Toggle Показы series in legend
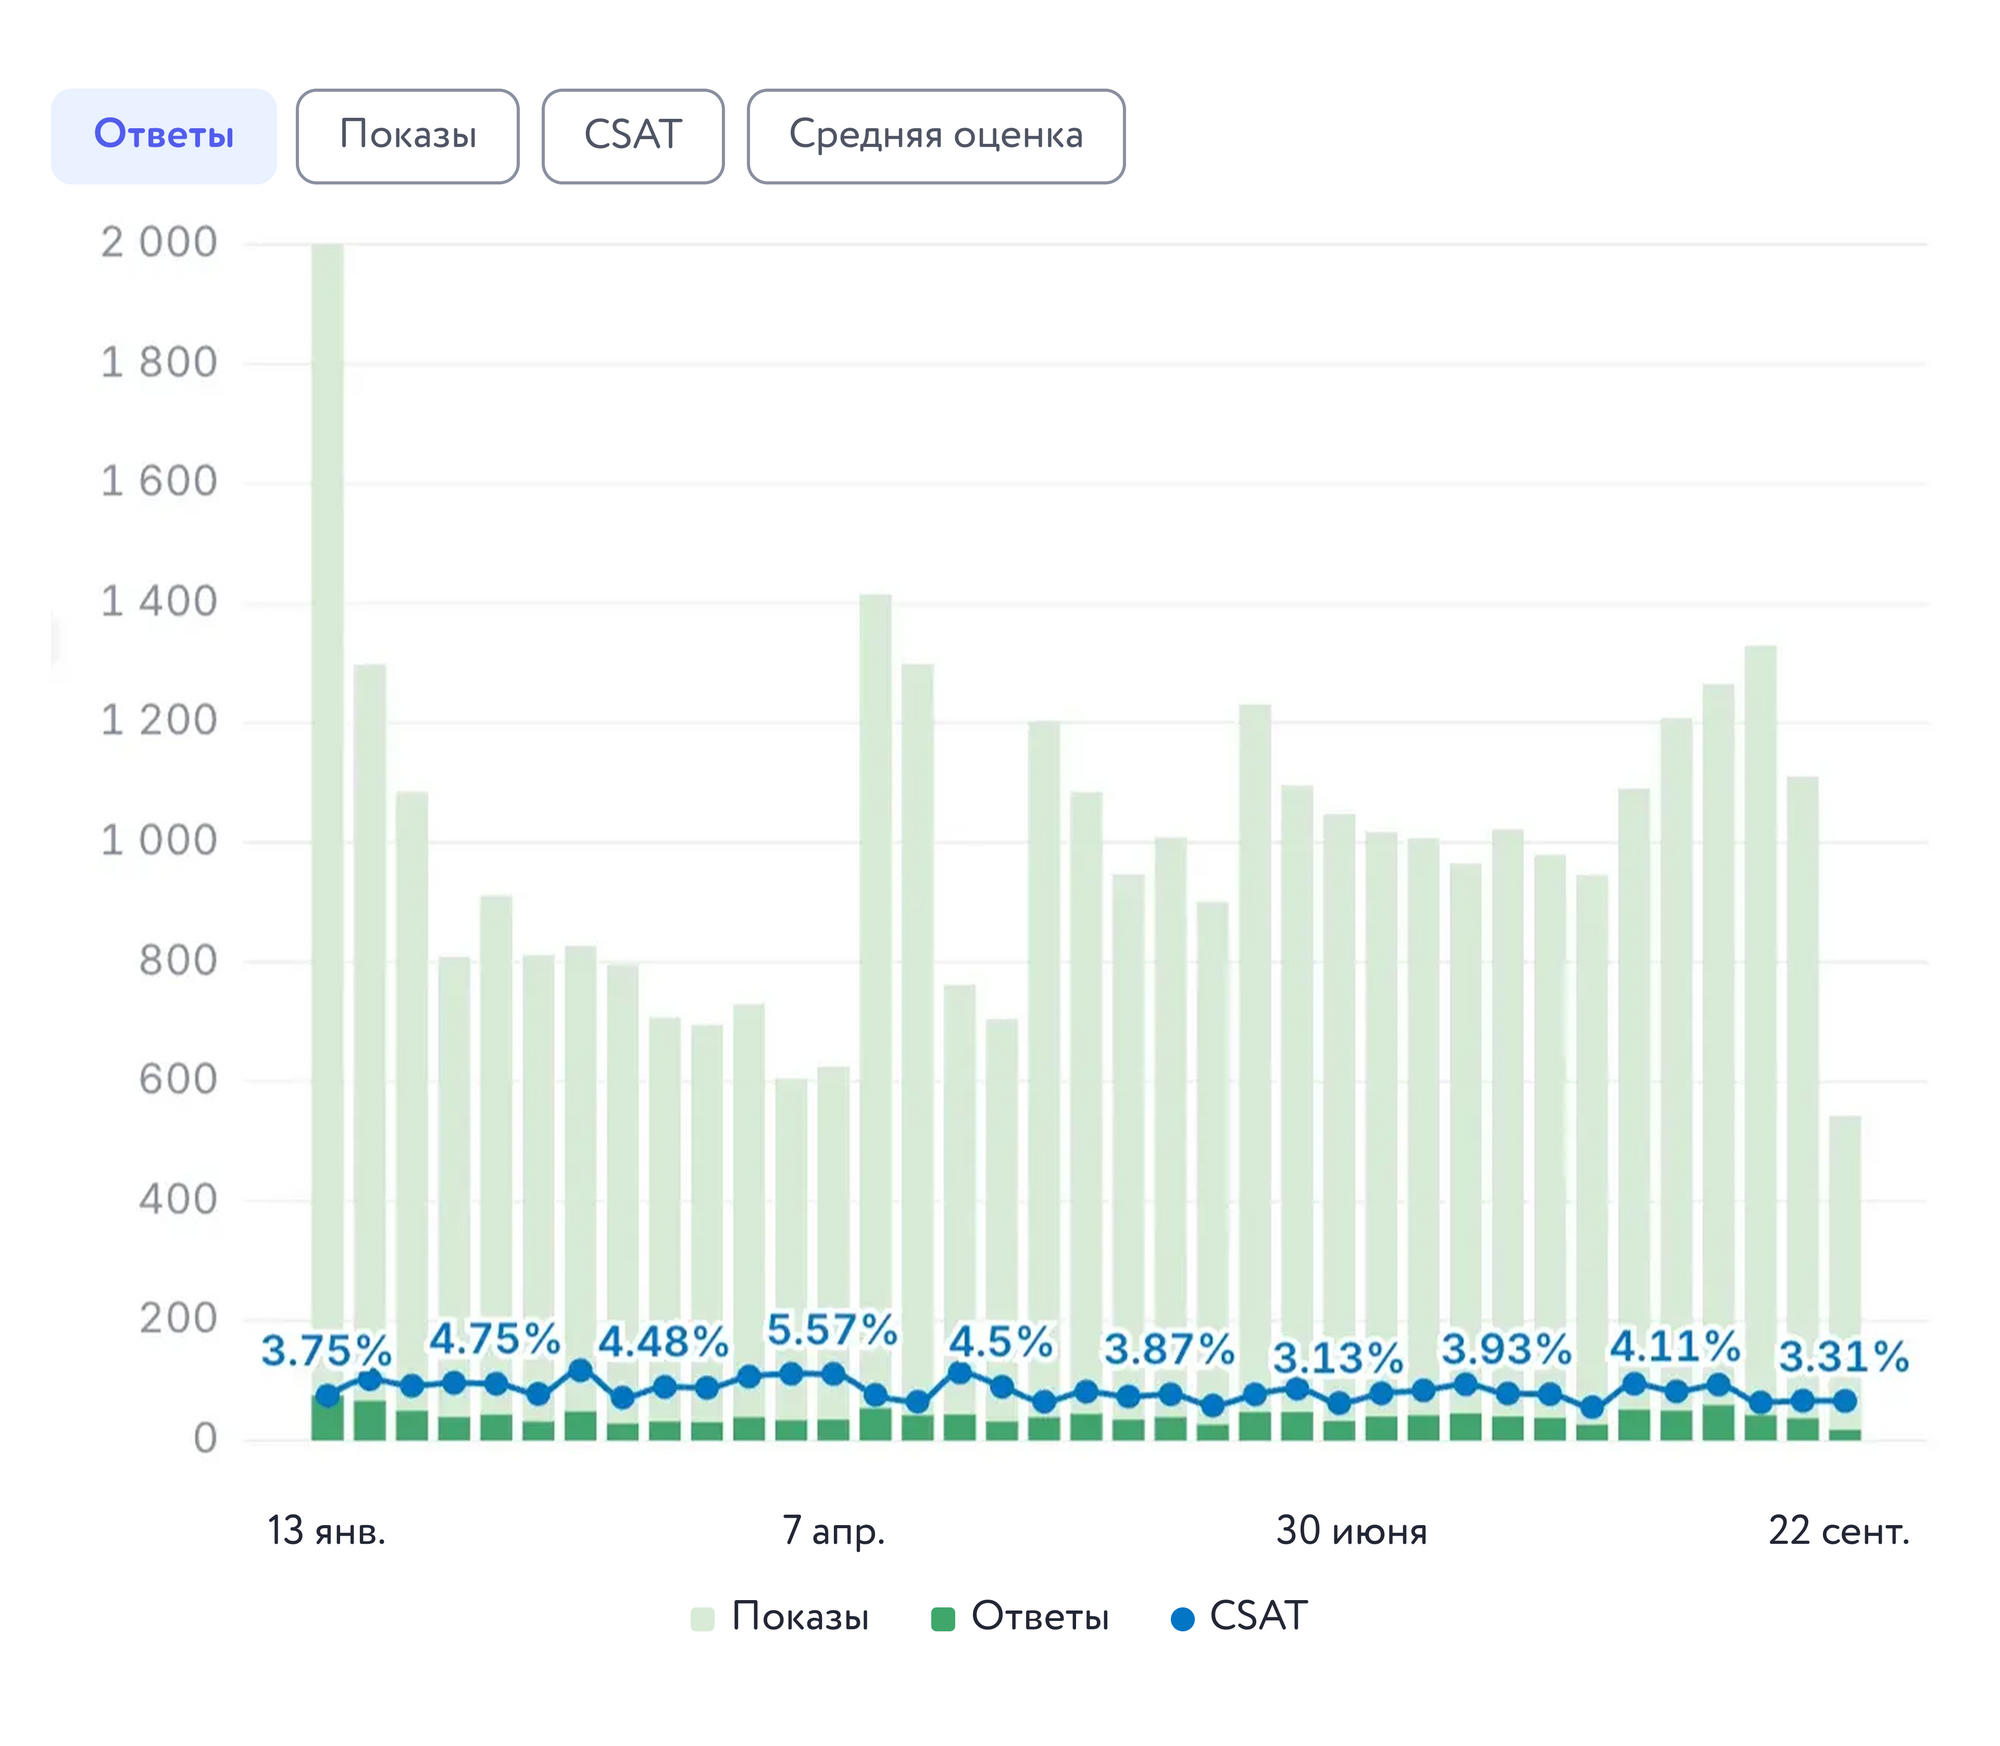The width and height of the screenshot is (2000, 1746). coord(800,1616)
